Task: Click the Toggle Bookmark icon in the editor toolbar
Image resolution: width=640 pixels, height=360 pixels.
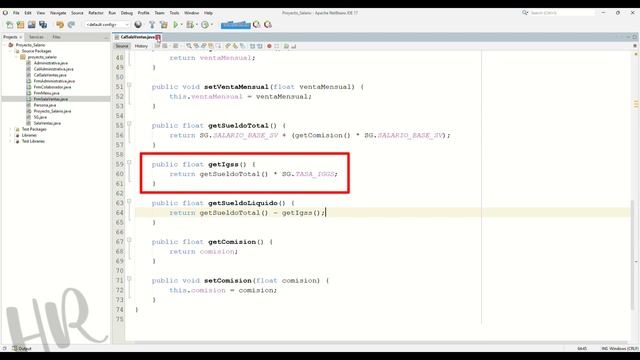Action: tap(243, 46)
